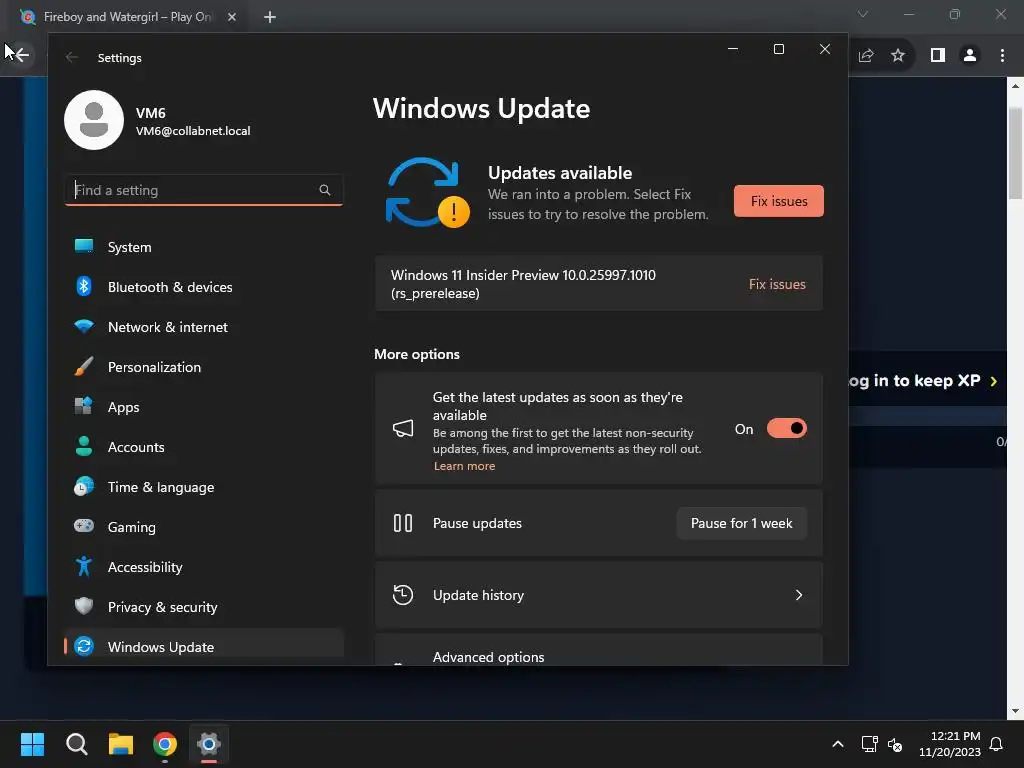The width and height of the screenshot is (1024, 768).
Task: Switch to Chrome from the taskbar
Action: tap(165, 744)
